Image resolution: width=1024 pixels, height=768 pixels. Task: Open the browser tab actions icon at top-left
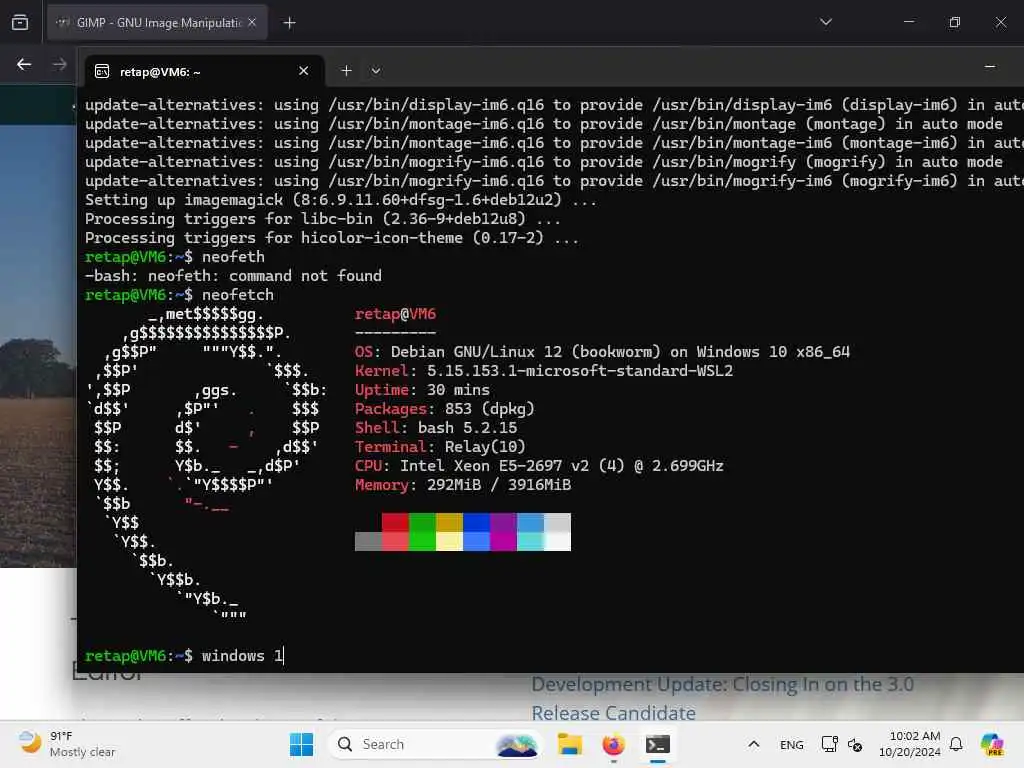20,23
